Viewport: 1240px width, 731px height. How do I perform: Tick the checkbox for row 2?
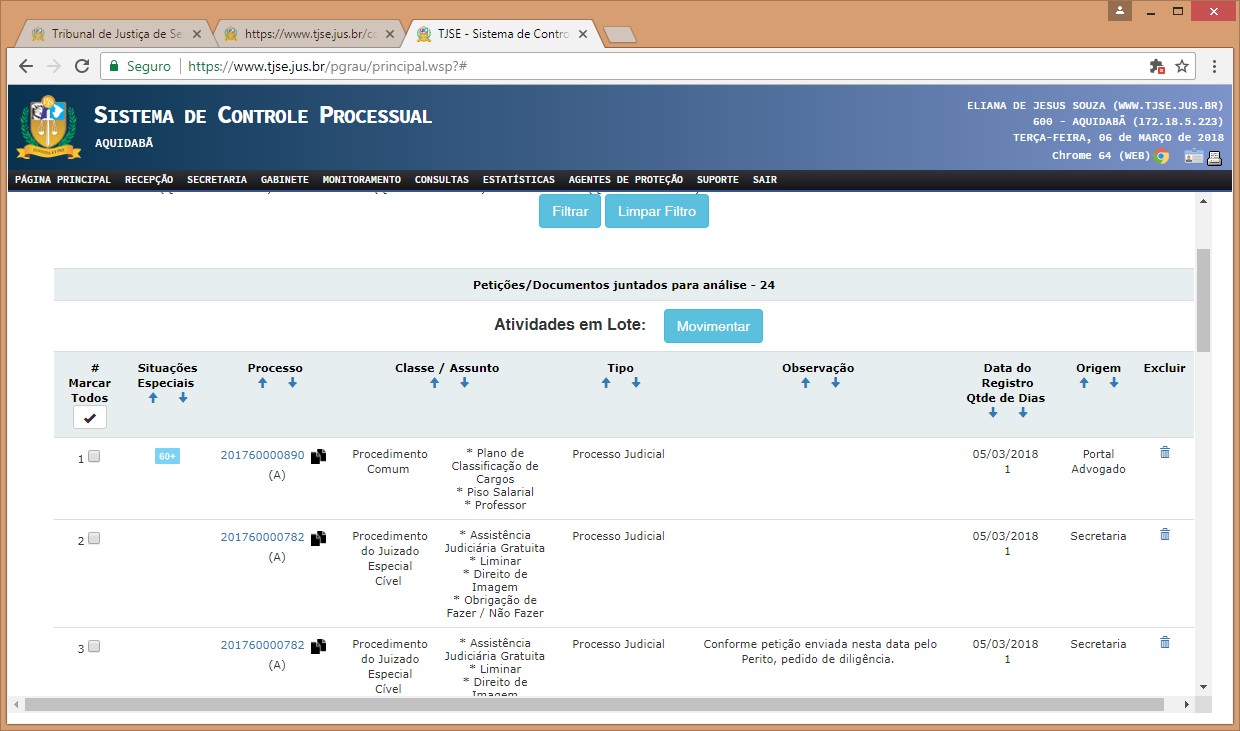coord(94,538)
